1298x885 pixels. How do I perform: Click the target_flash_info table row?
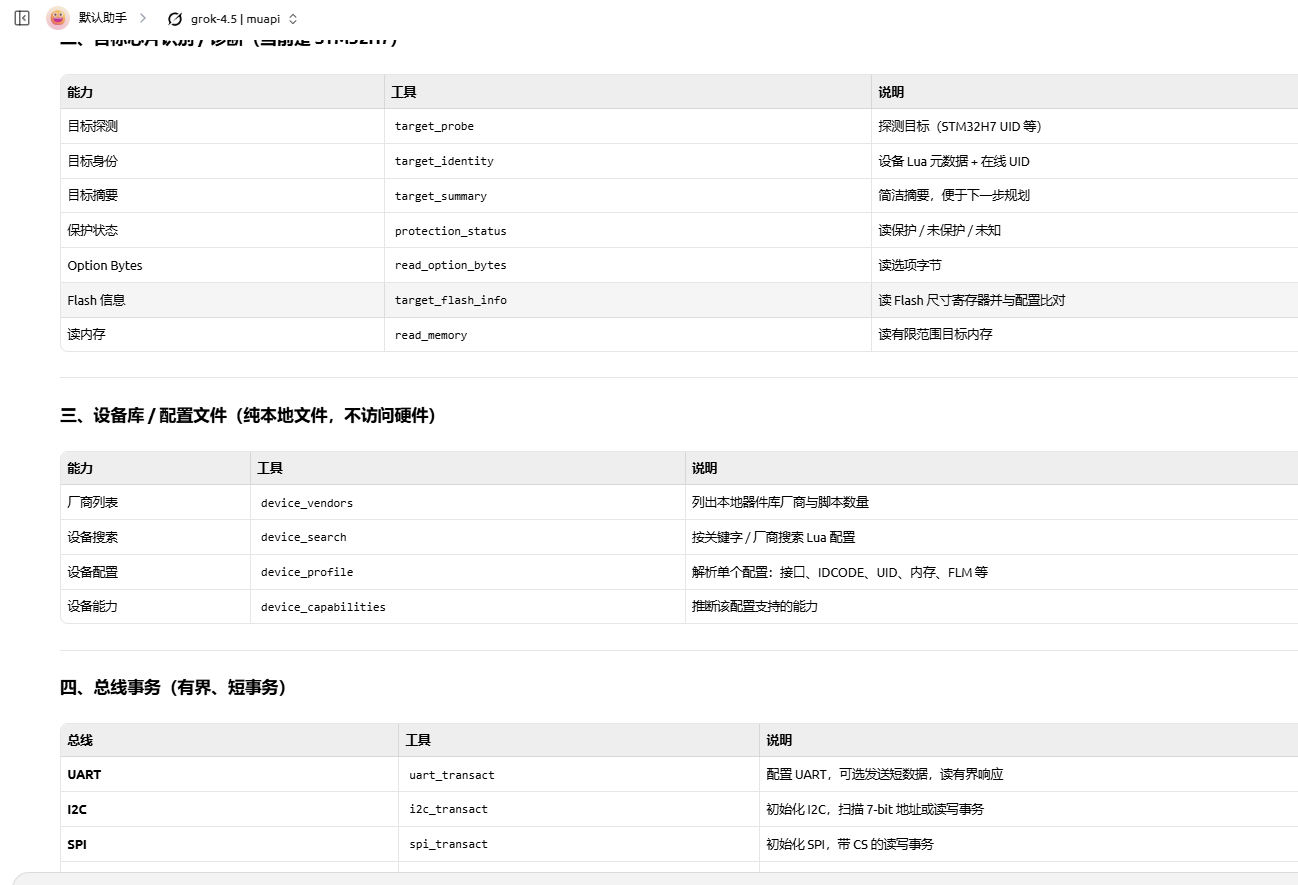coord(679,300)
